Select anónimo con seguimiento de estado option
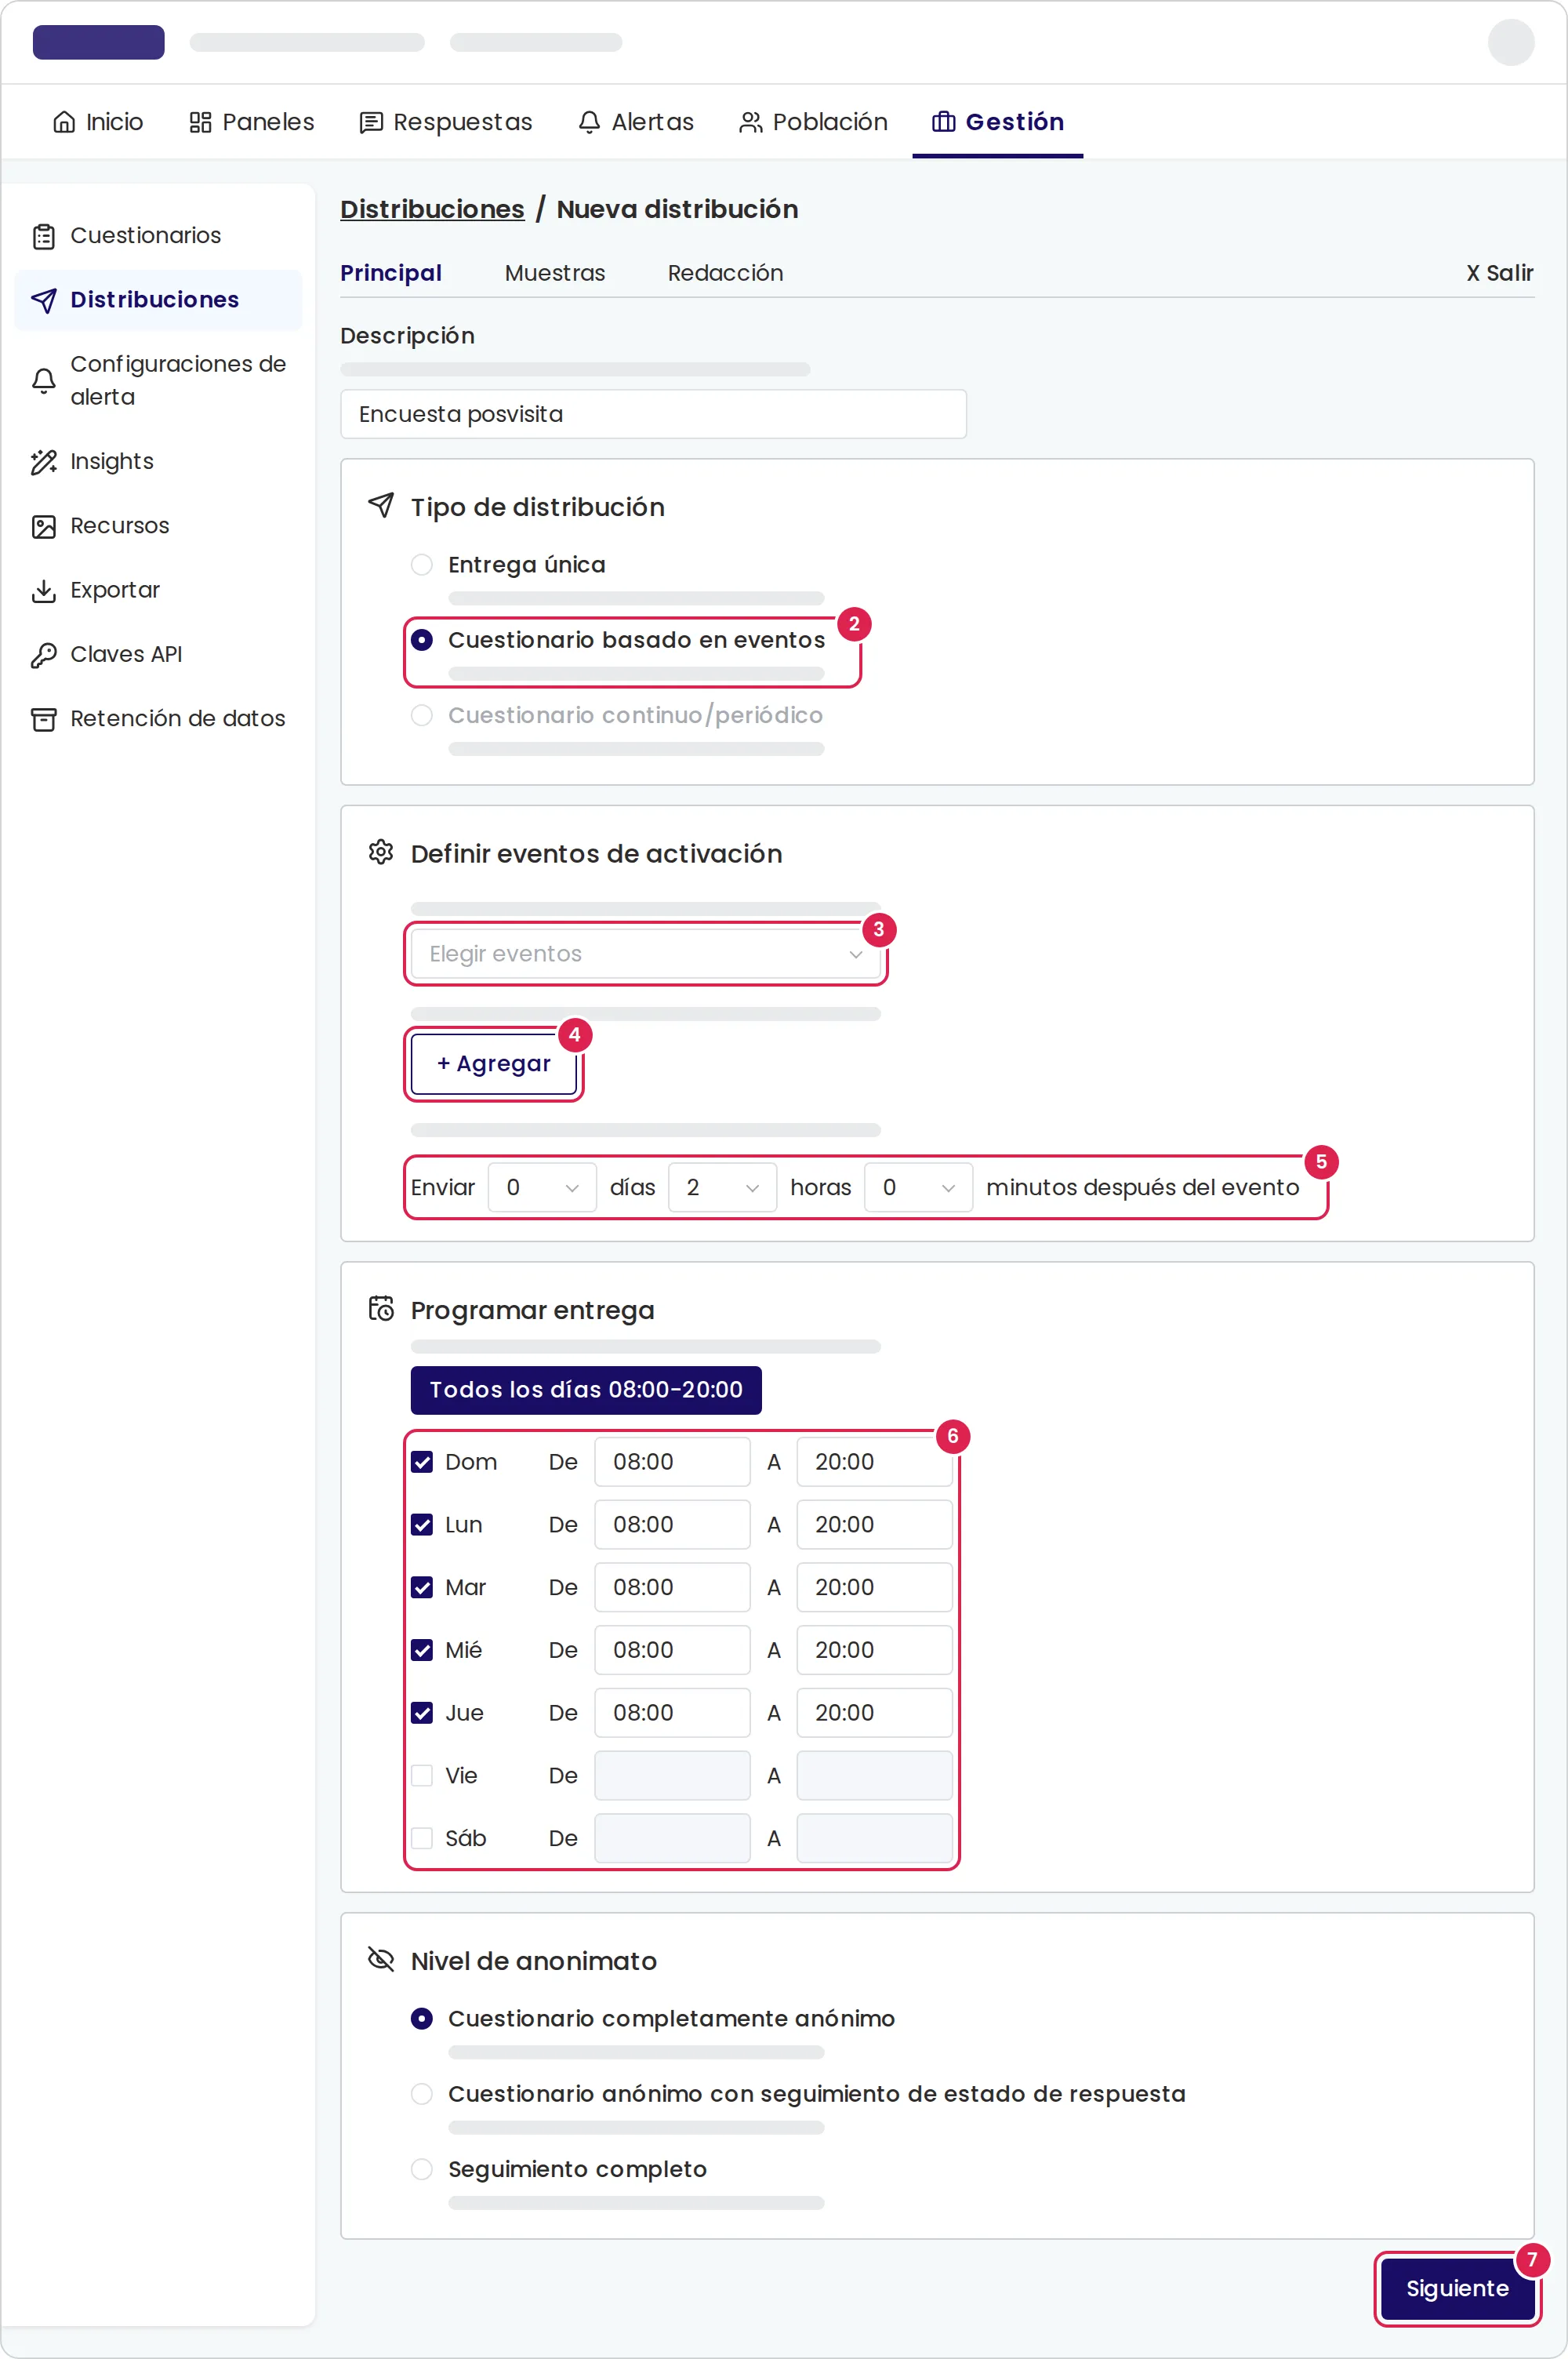 tap(422, 2094)
